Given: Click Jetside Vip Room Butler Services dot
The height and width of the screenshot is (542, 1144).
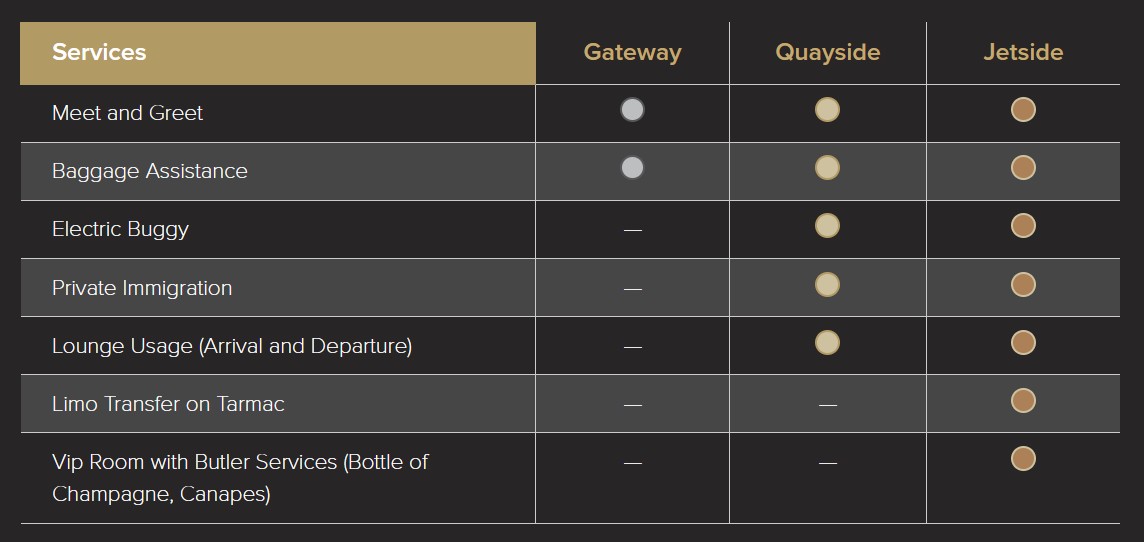Looking at the screenshot, I should (1023, 458).
